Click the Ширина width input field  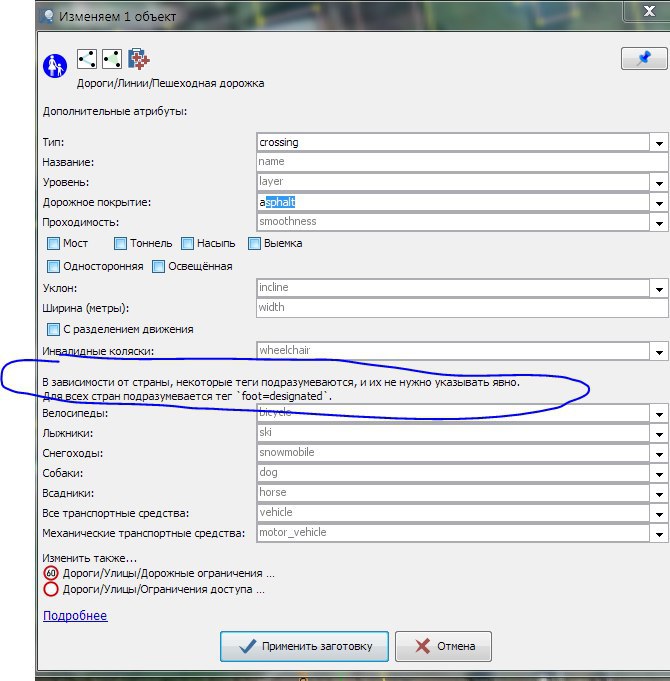point(462,308)
